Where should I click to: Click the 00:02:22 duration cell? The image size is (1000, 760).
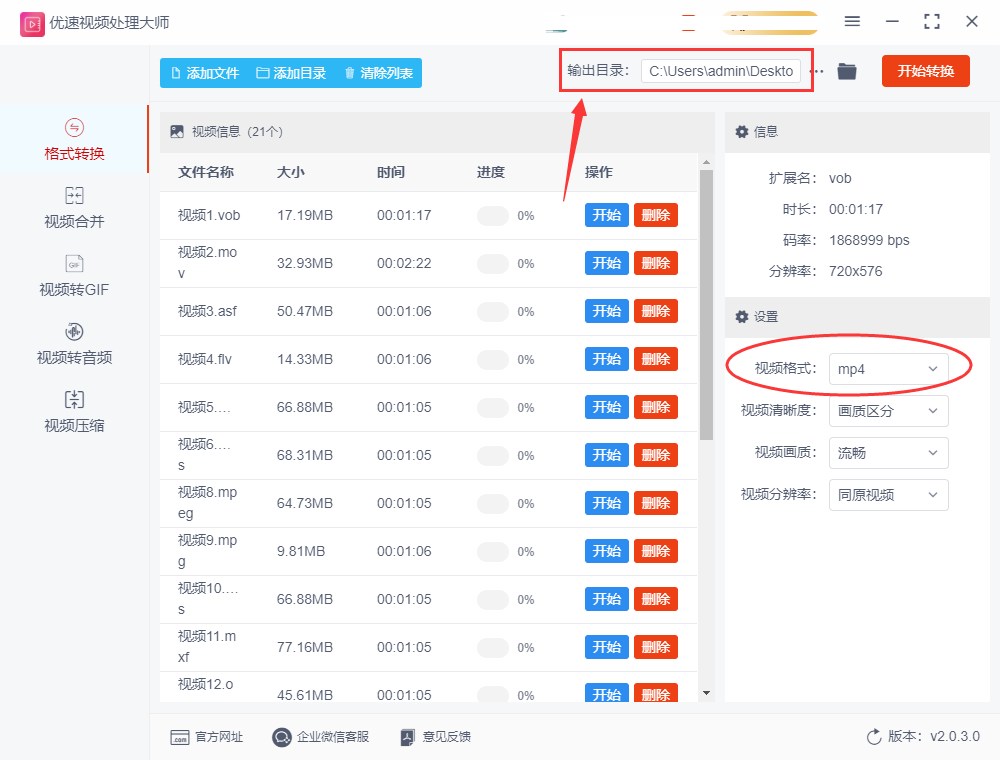(x=404, y=263)
